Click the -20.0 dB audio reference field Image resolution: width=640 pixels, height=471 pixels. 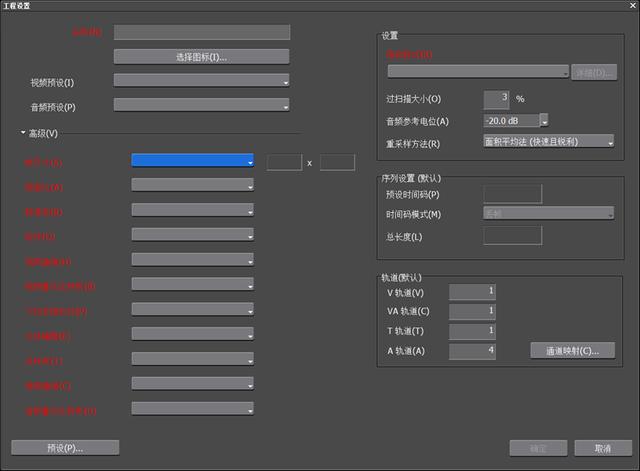click(511, 121)
